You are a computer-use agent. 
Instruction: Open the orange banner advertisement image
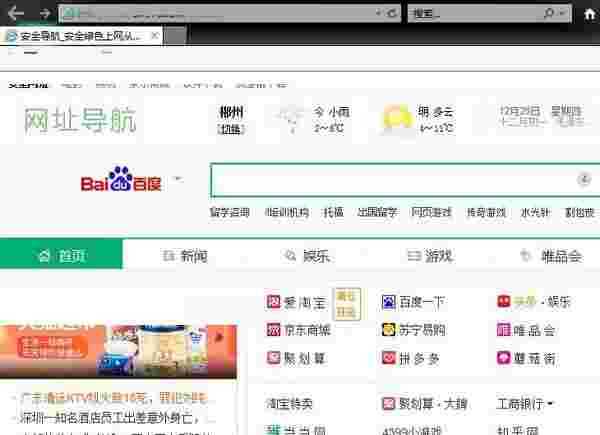(x=118, y=351)
